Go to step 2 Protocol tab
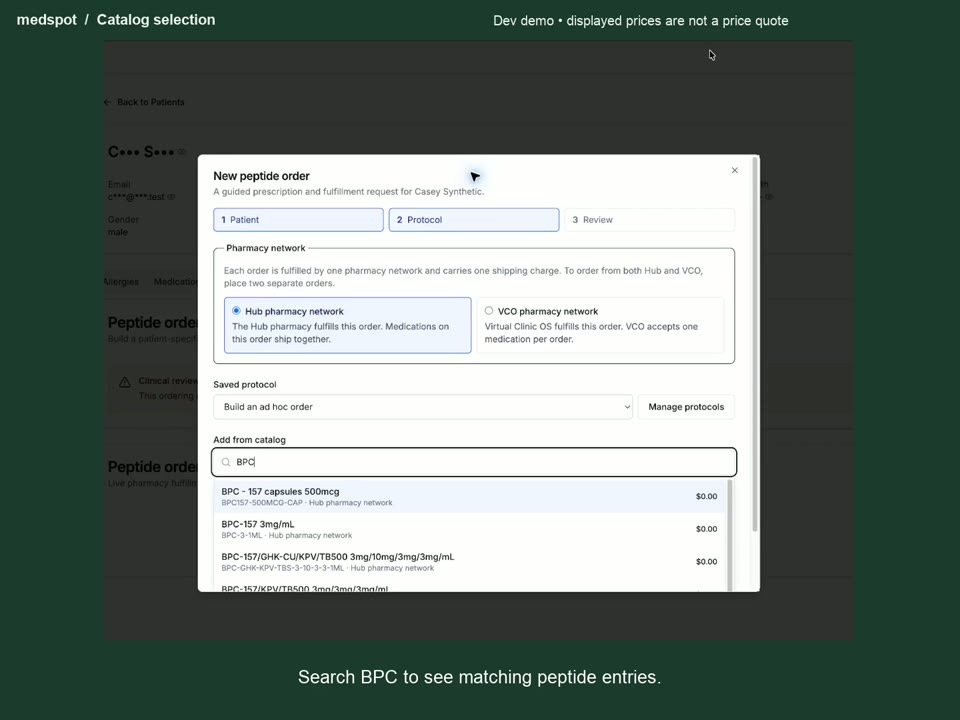Image resolution: width=960 pixels, height=720 pixels. coord(474,220)
